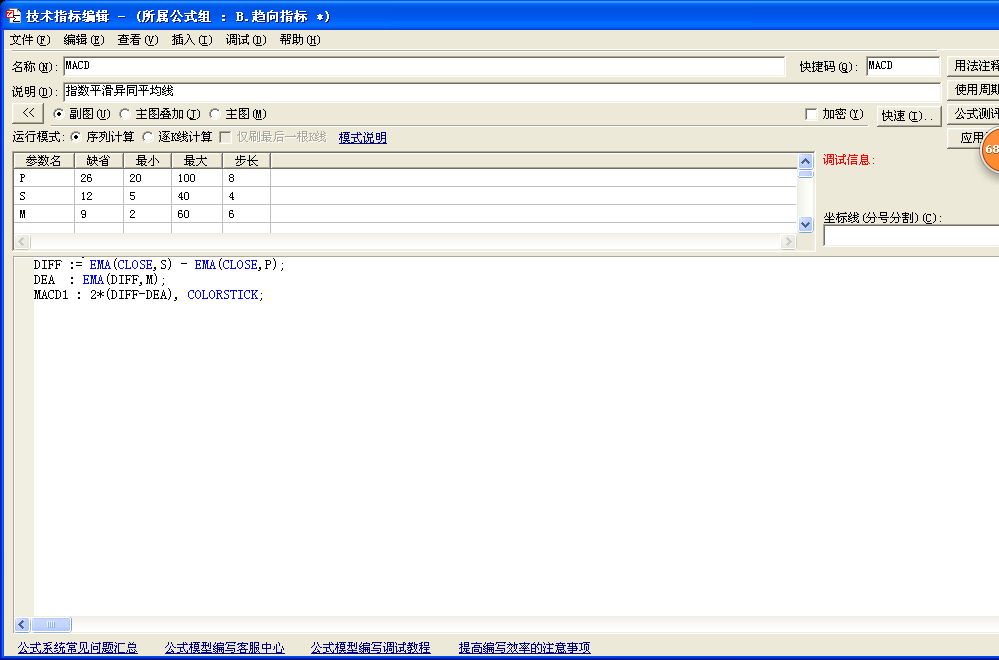
Task: Click the 快捷码 input field
Action: [903, 66]
